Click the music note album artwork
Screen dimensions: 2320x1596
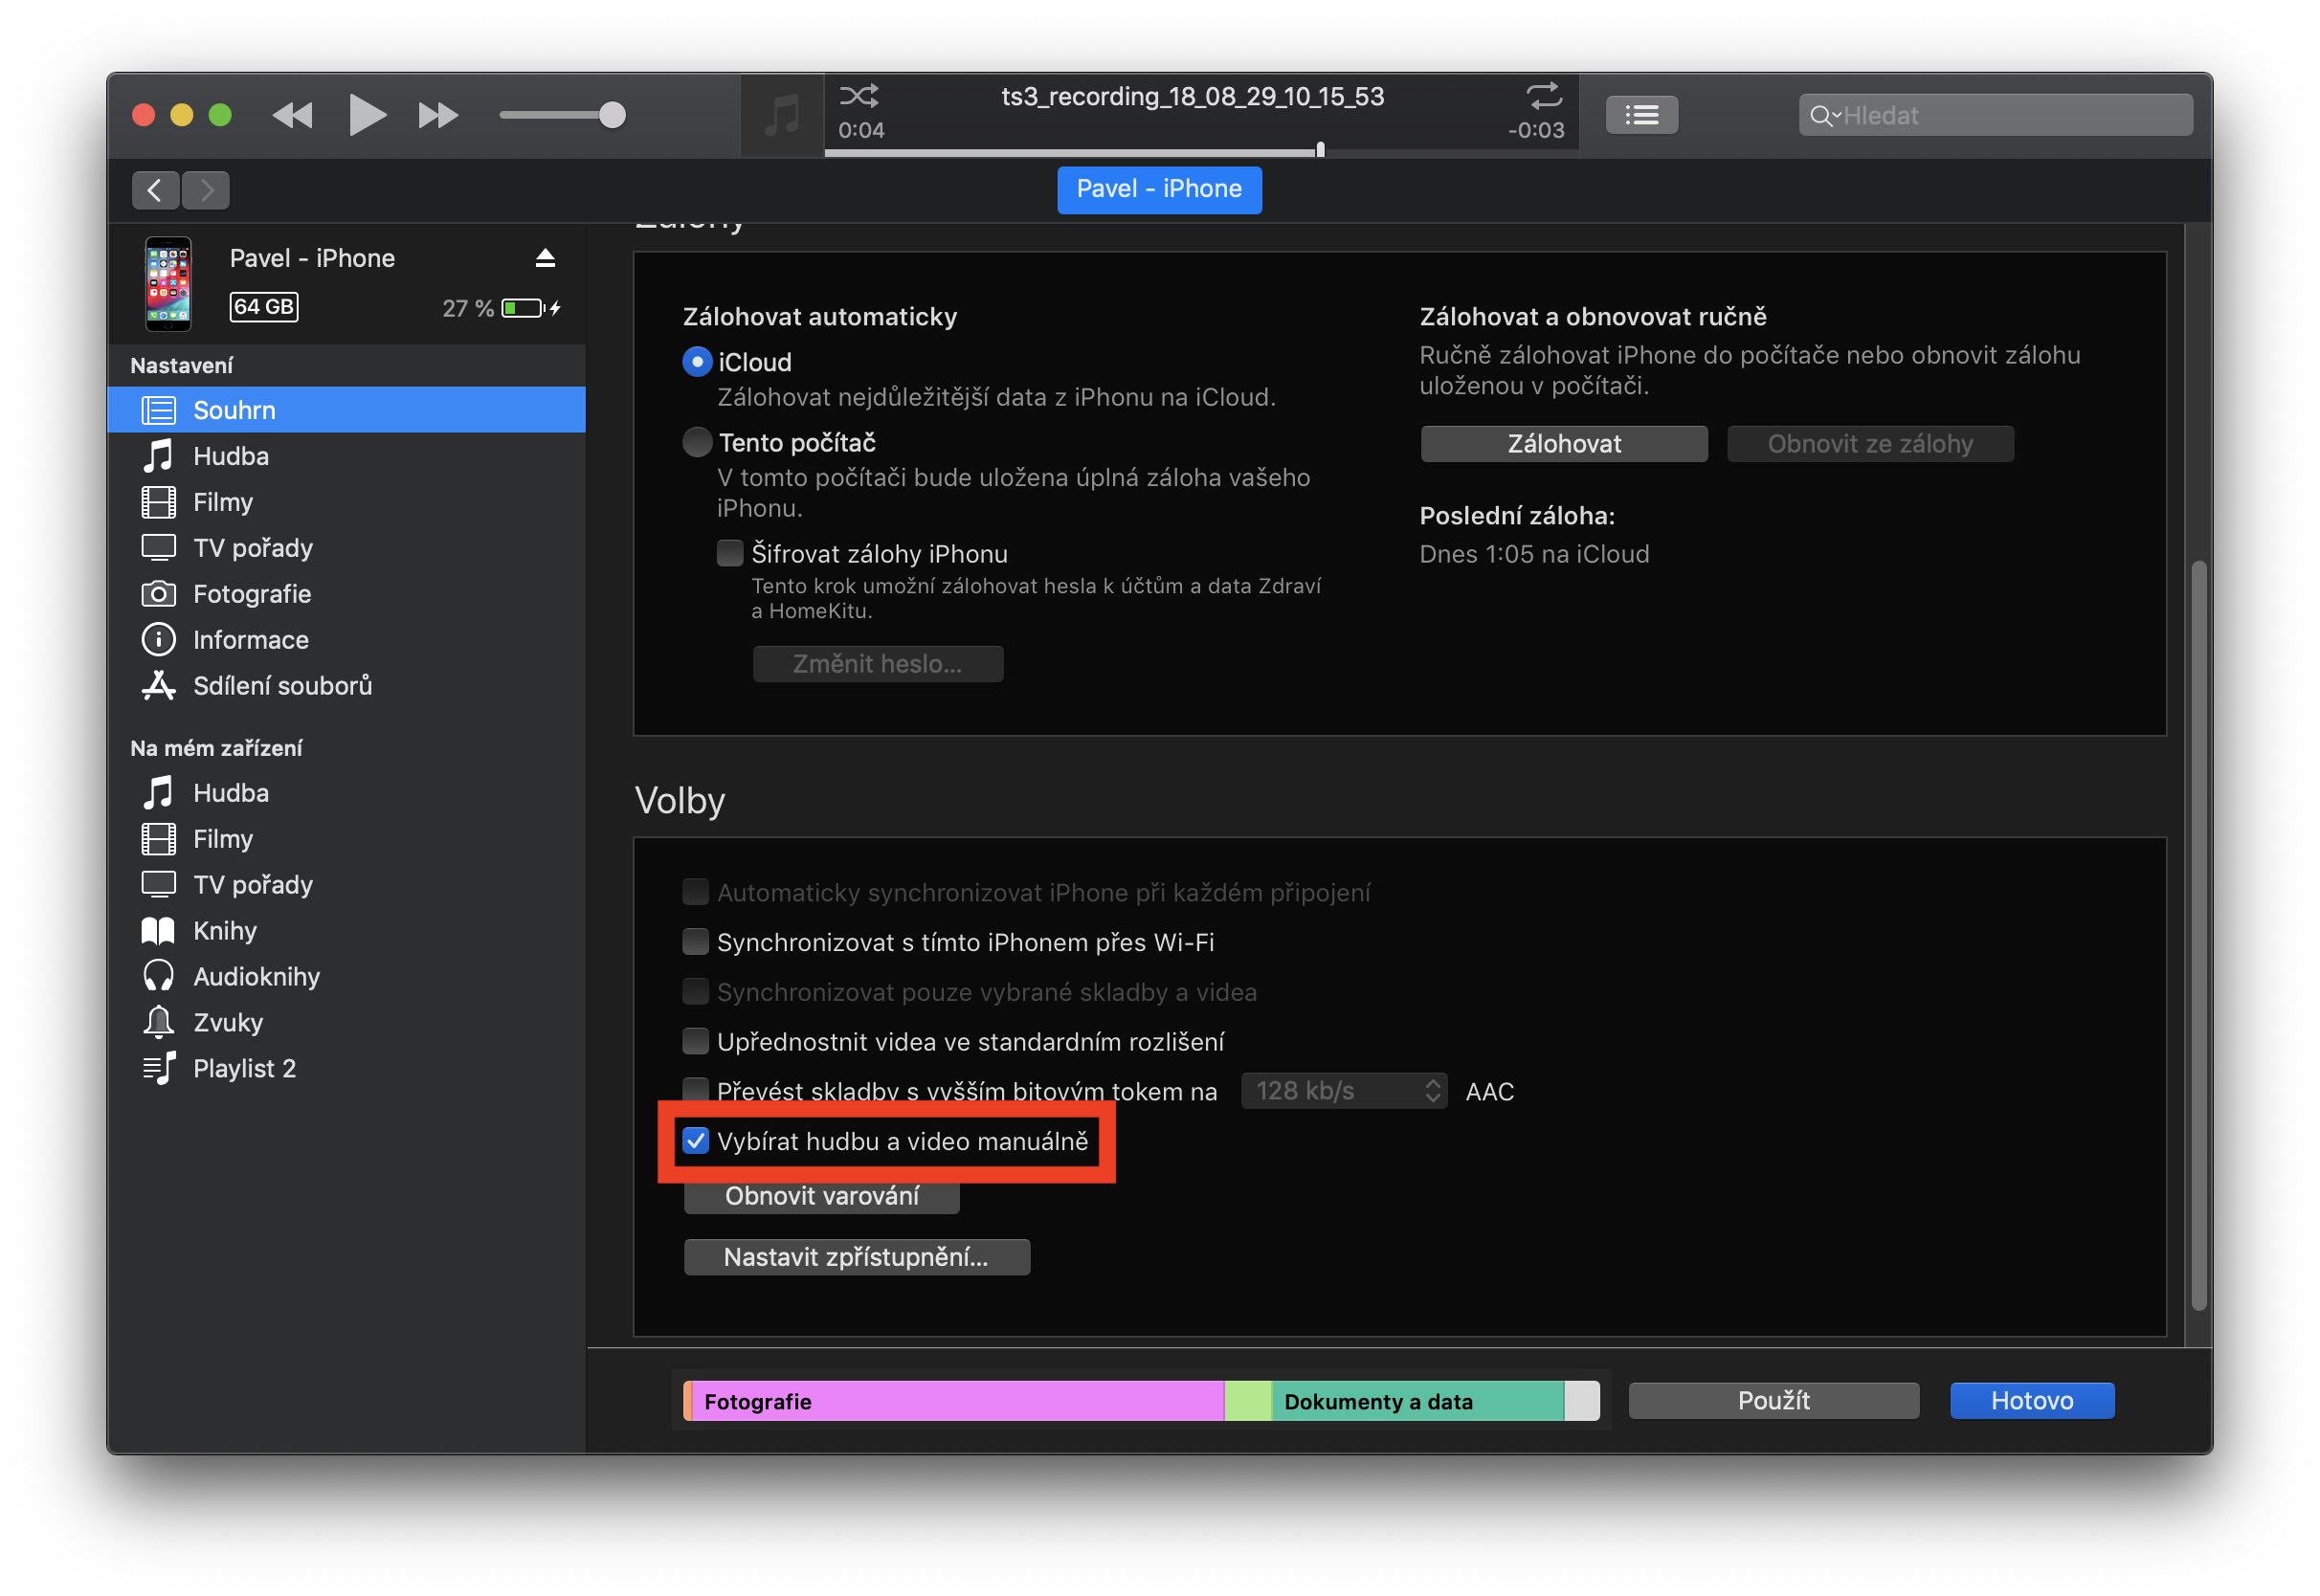(x=781, y=115)
